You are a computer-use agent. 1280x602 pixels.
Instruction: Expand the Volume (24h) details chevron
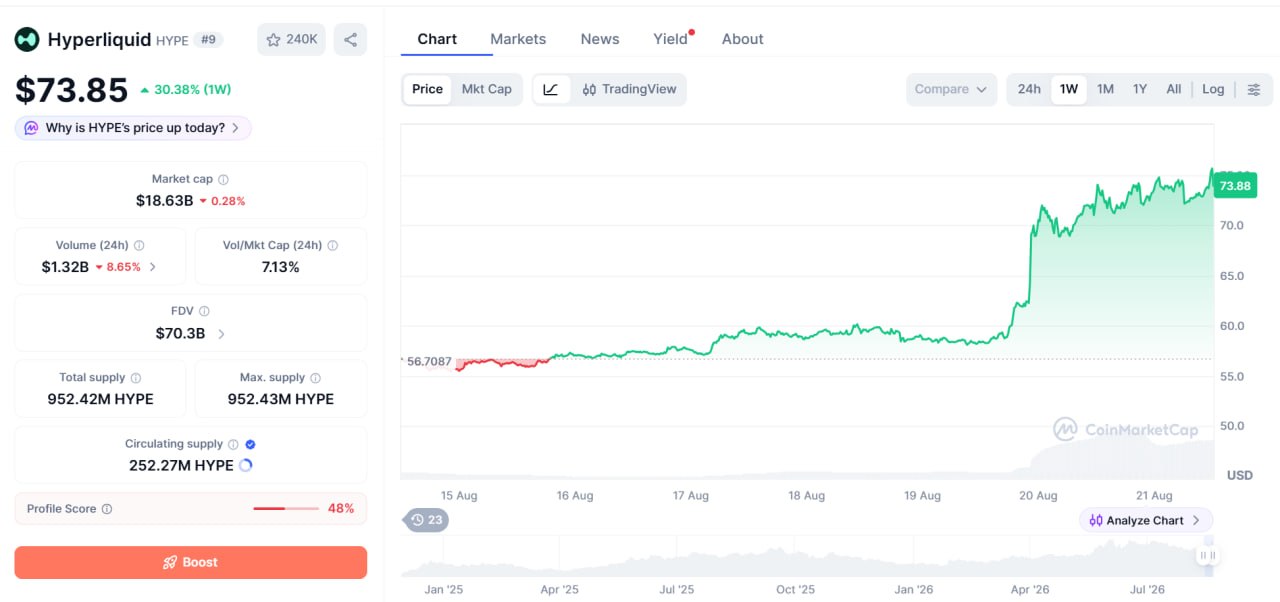153,267
